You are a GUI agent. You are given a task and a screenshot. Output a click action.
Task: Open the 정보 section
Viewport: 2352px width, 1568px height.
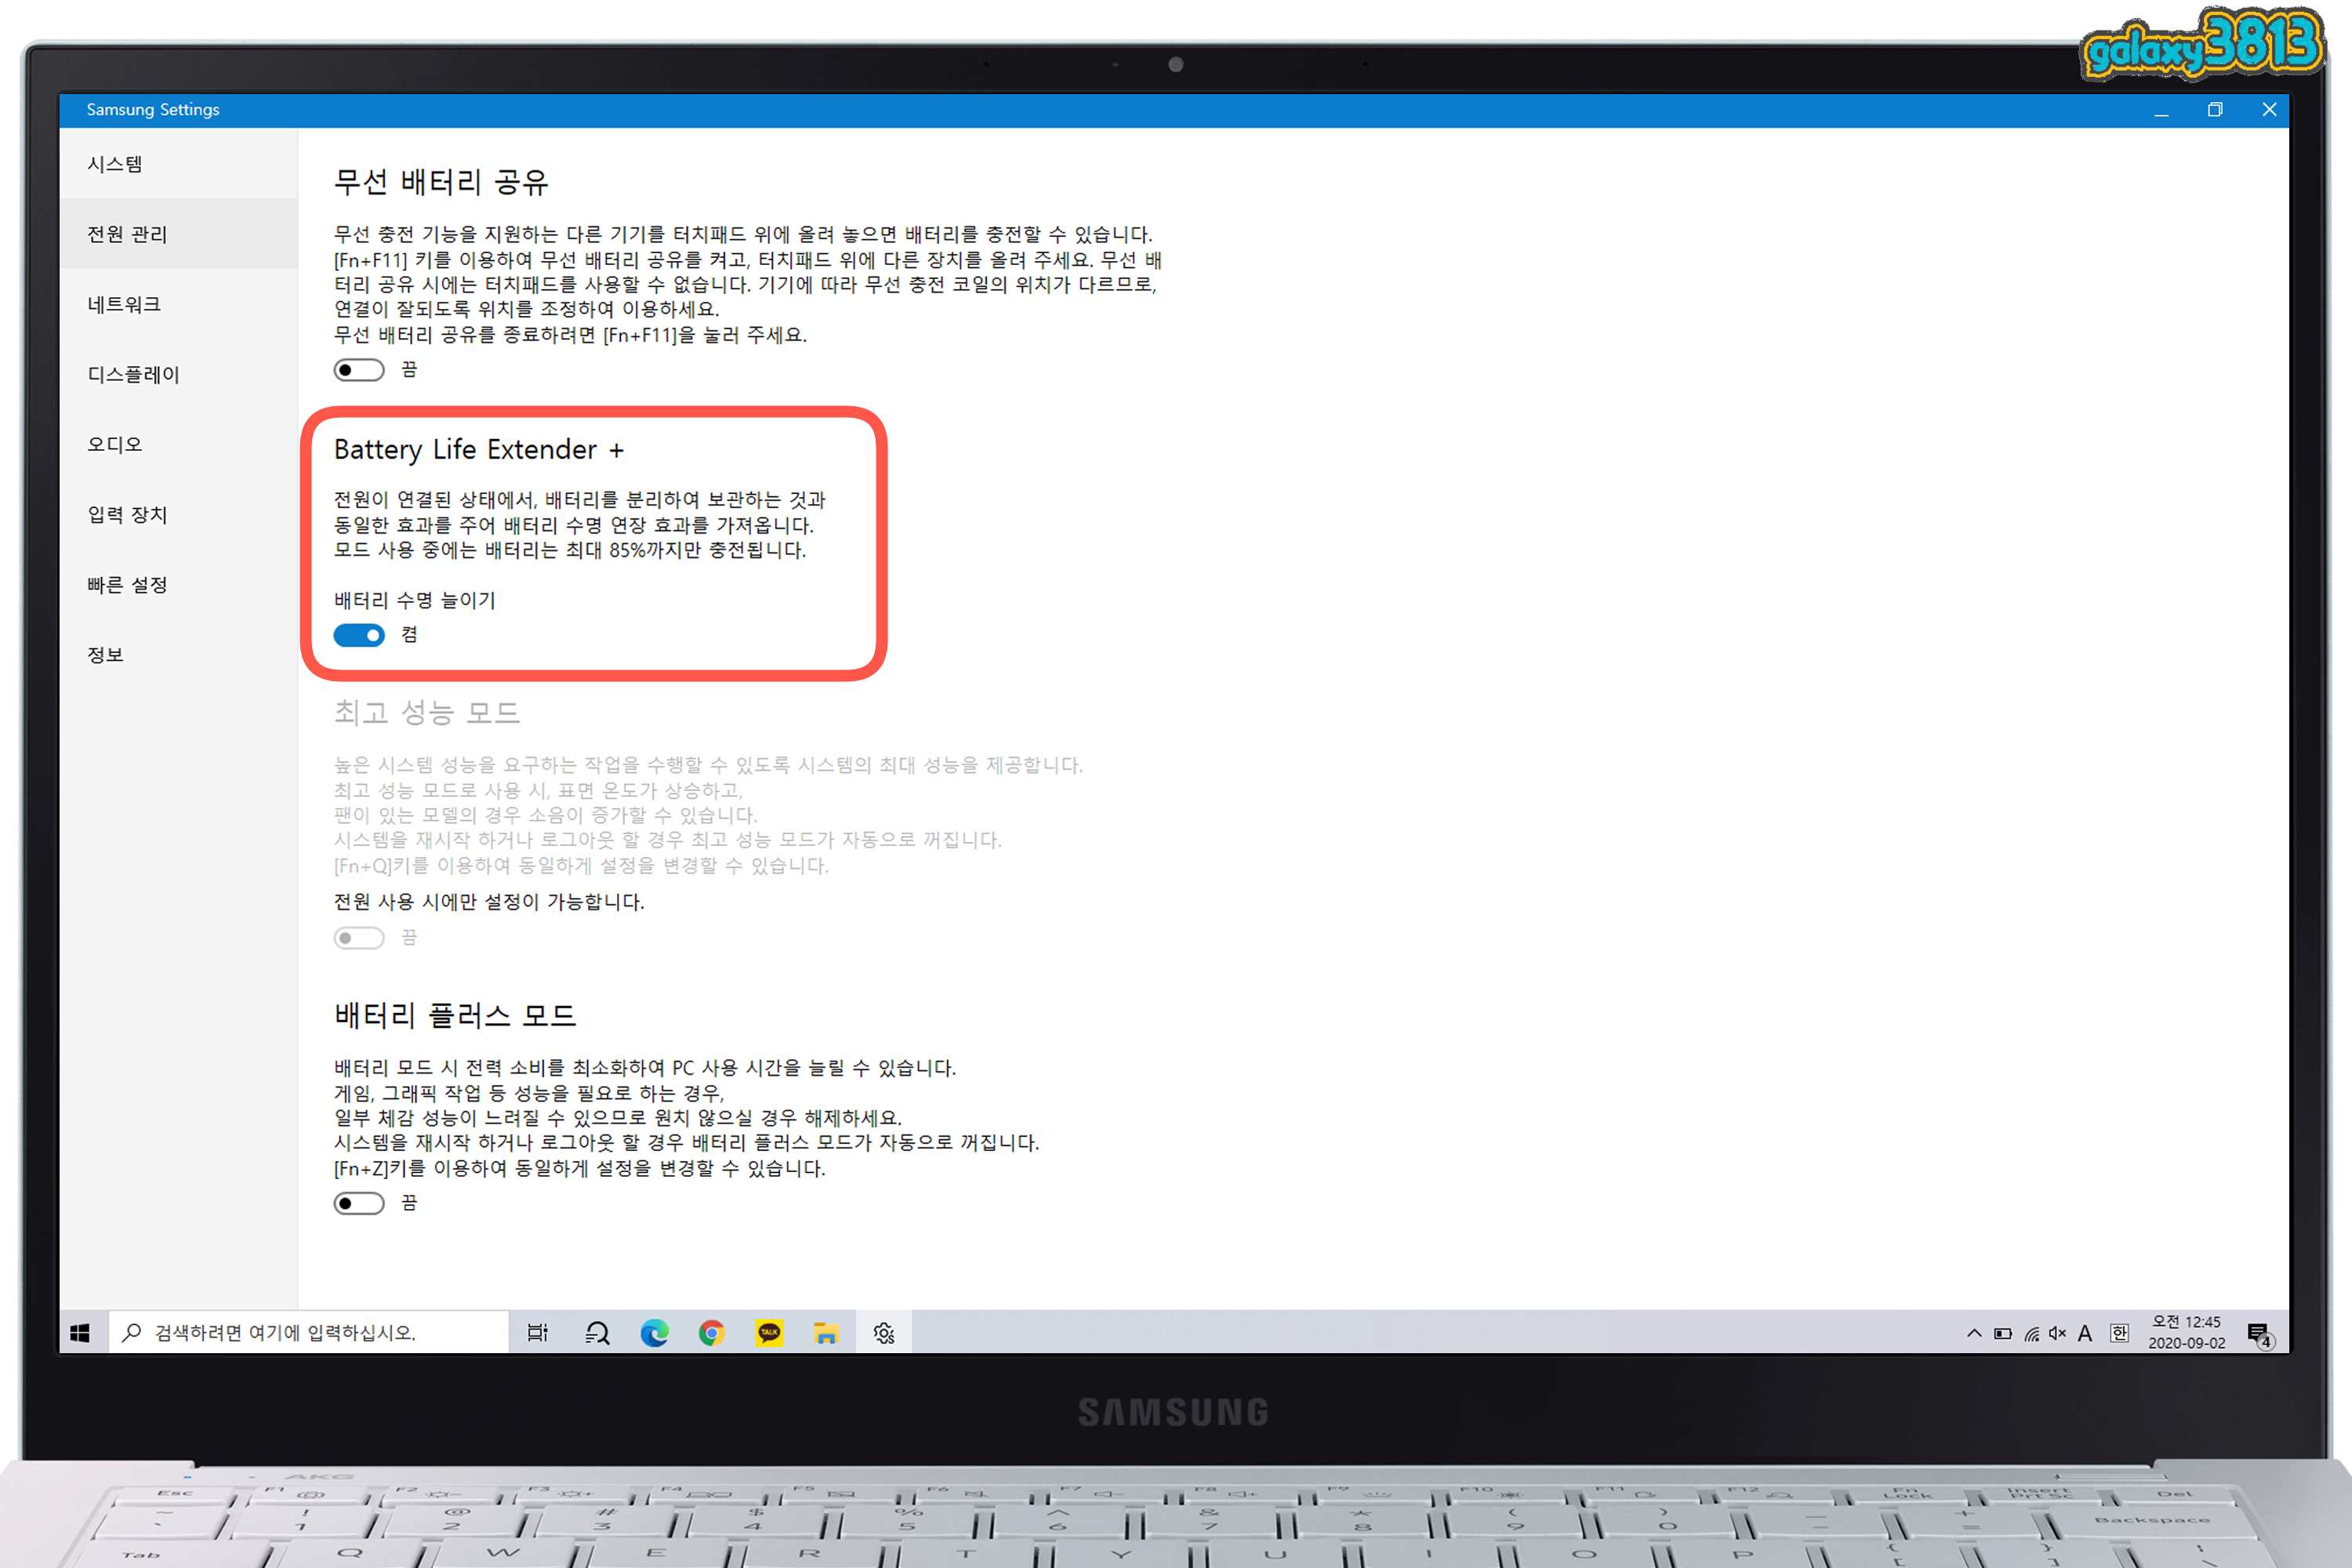pyautogui.click(x=105, y=654)
